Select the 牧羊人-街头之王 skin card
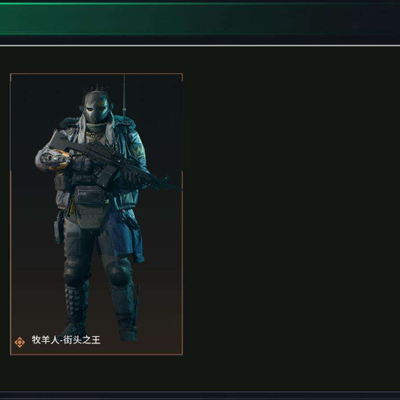 [x=97, y=214]
